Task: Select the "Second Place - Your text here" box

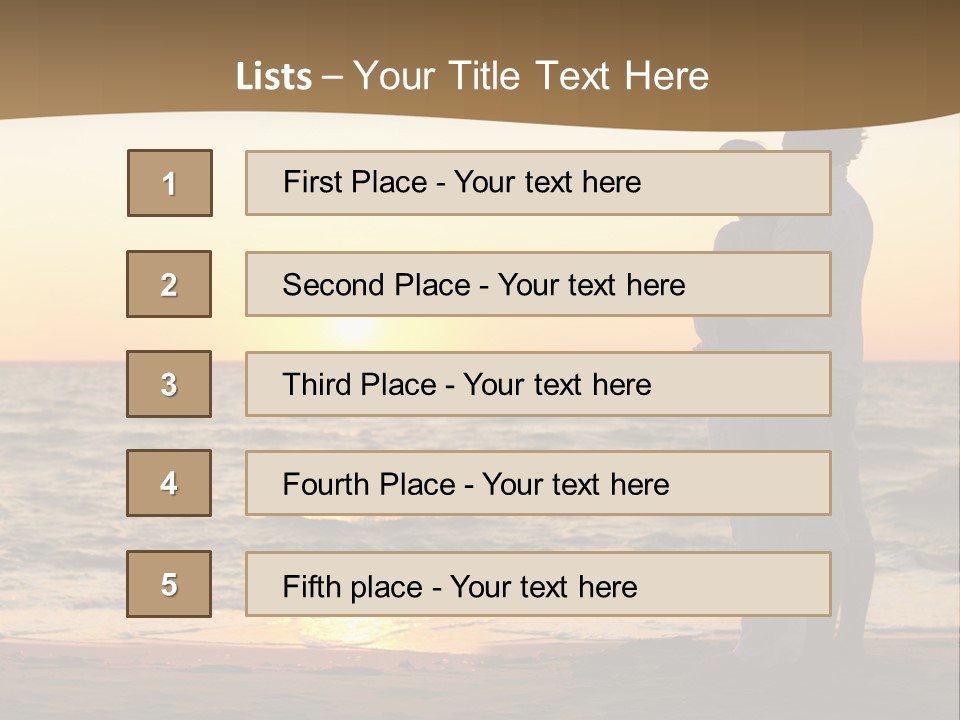Action: [538, 284]
